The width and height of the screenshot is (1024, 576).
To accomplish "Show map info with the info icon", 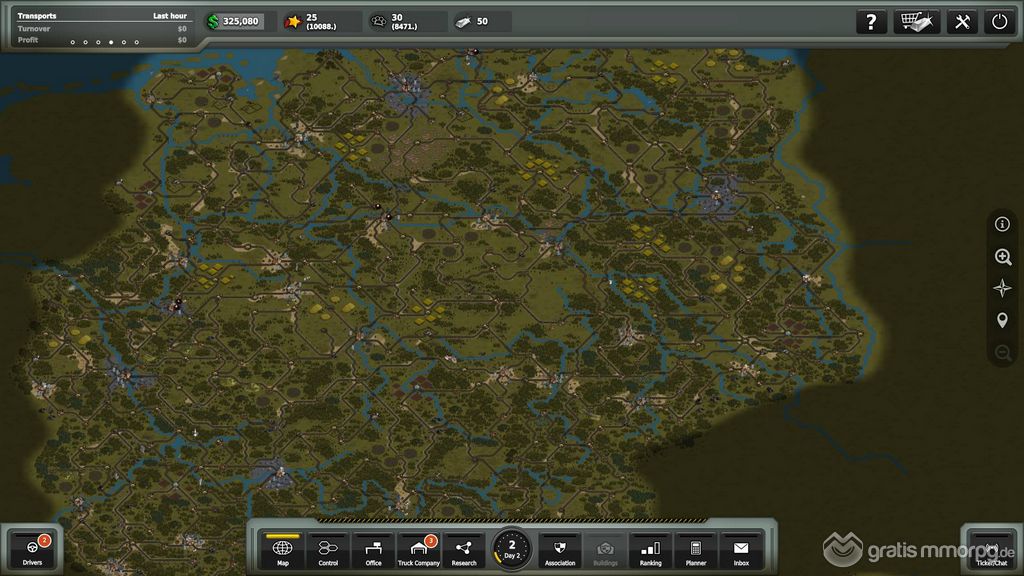I will click(1002, 225).
